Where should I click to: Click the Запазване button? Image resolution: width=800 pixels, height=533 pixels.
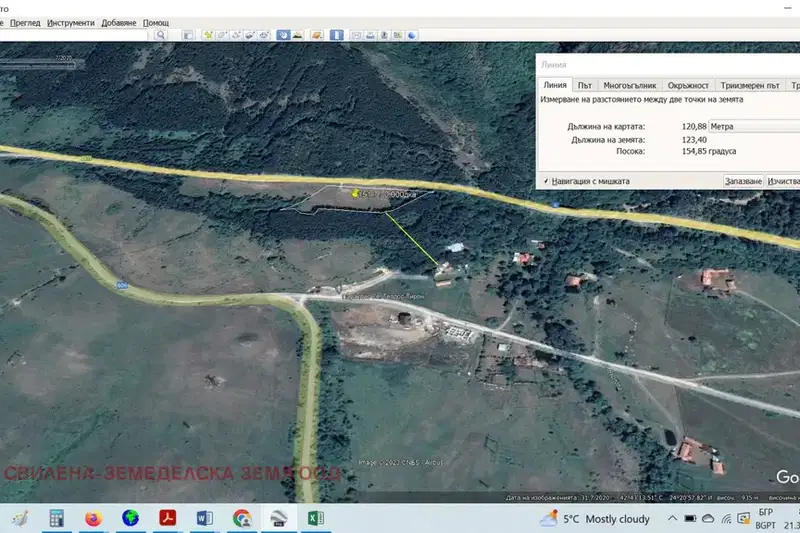pos(743,181)
